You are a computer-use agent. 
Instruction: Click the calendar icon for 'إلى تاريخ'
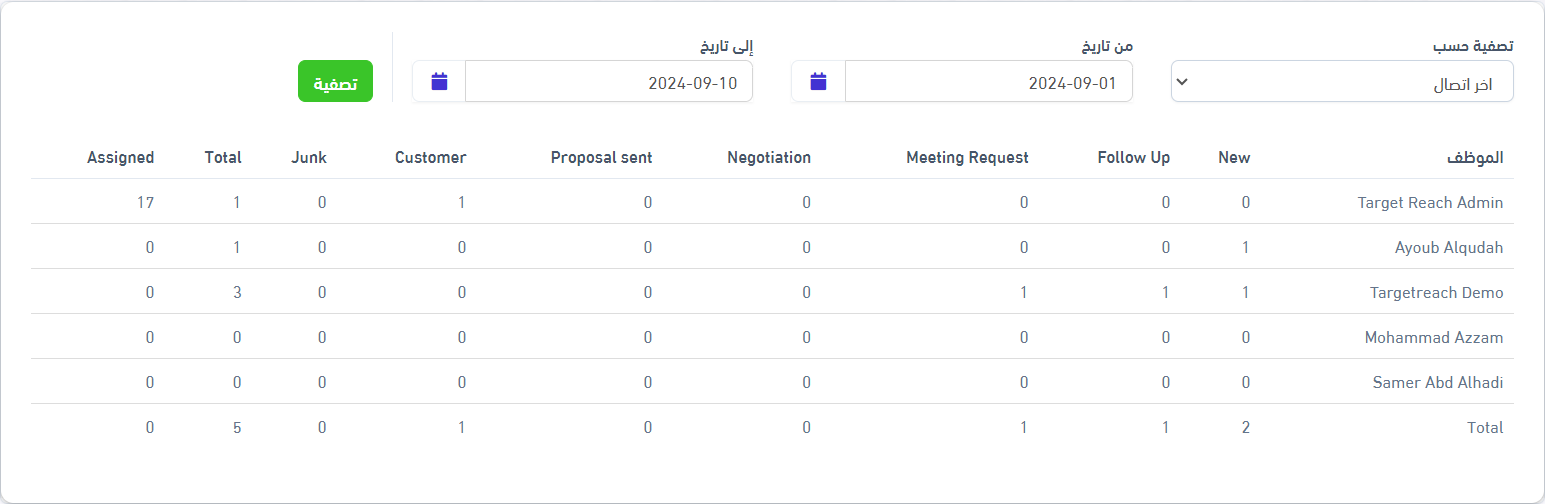click(439, 82)
